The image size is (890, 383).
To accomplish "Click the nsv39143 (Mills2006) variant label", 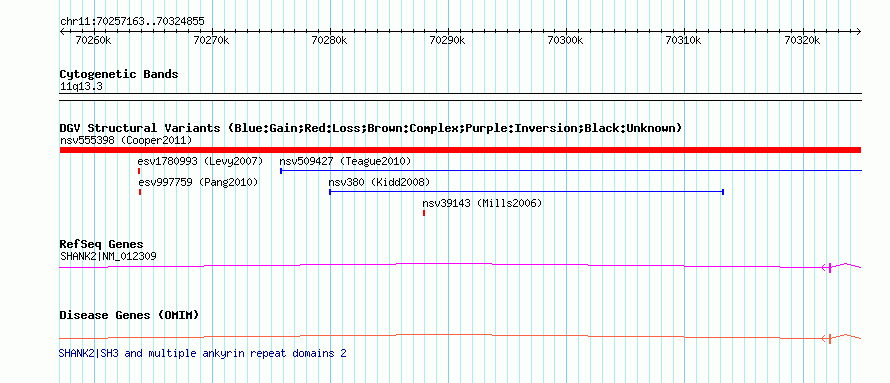I will (x=482, y=203).
